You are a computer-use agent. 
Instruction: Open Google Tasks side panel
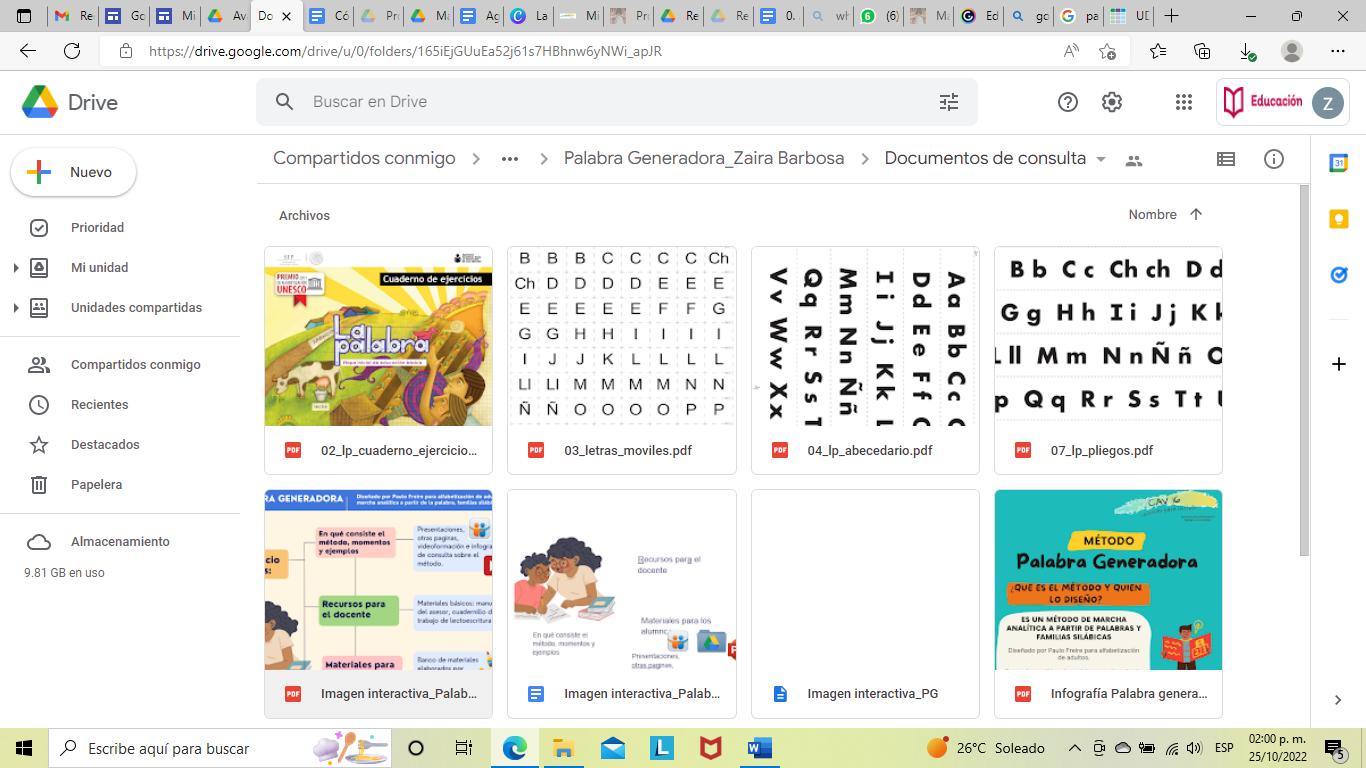1339,275
